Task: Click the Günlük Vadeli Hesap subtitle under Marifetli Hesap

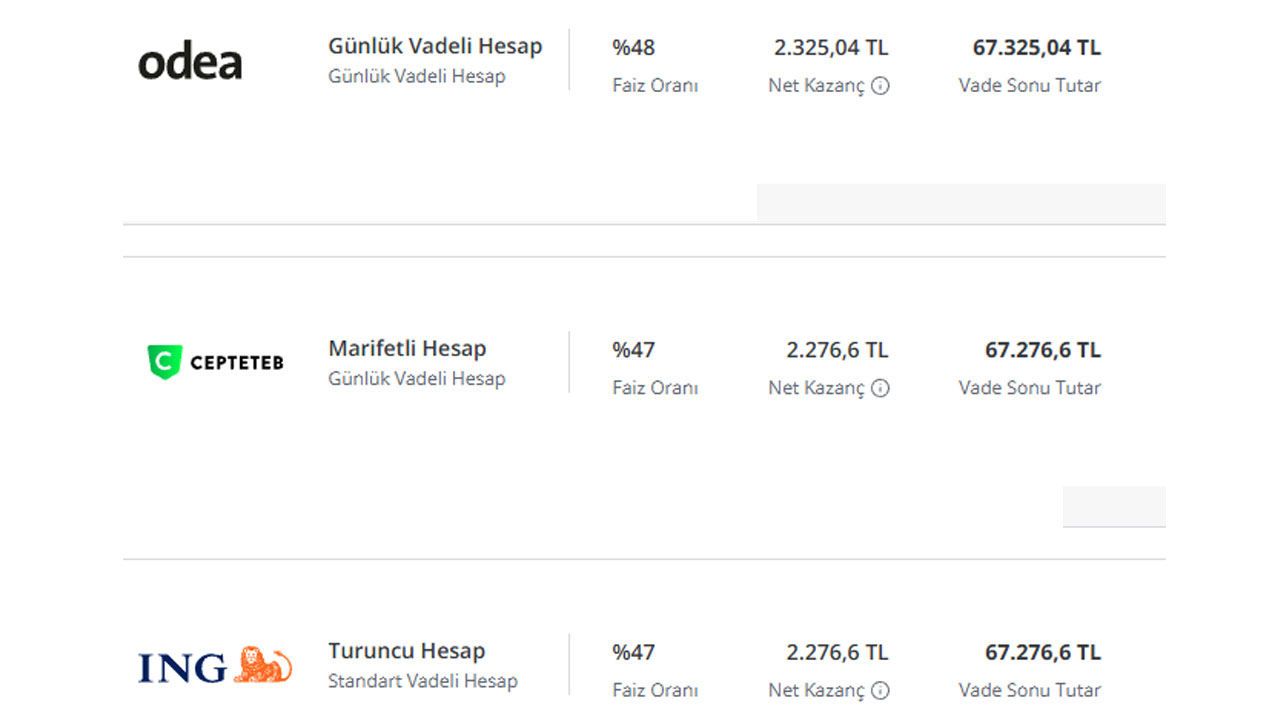Action: (x=417, y=378)
